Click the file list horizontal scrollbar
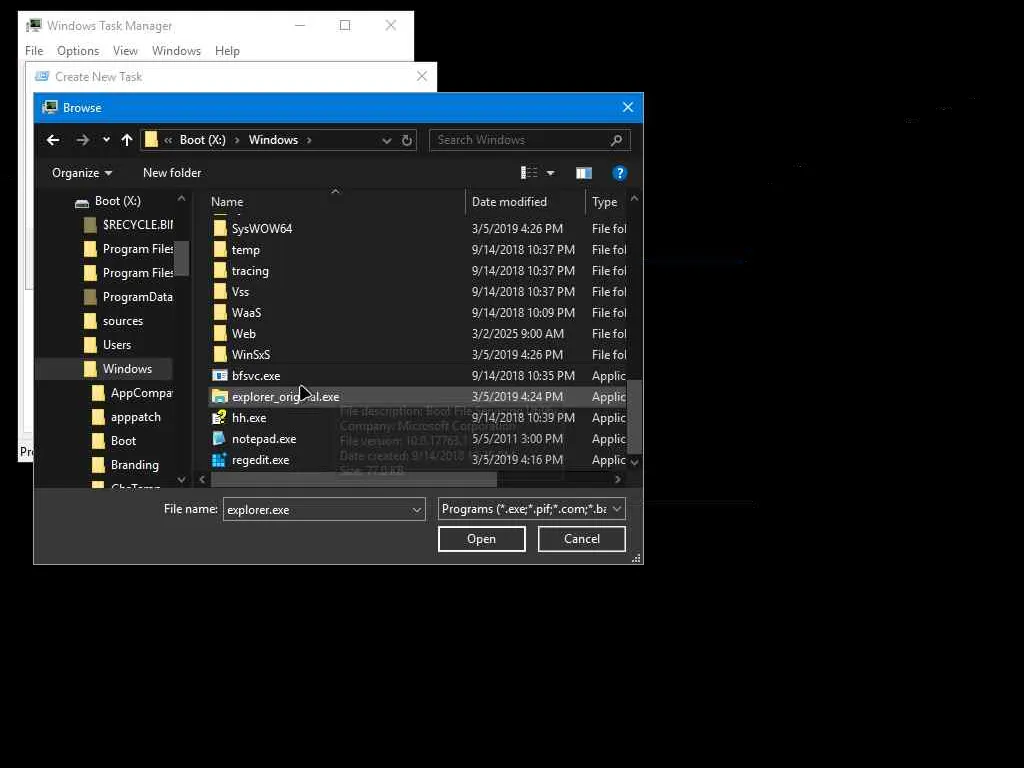This screenshot has height=768, width=1024. [x=353, y=479]
